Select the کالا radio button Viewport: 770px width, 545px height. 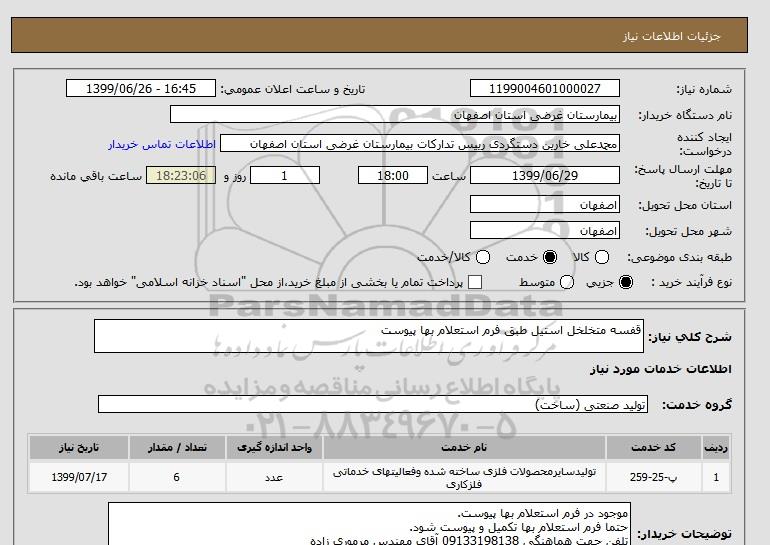[x=602, y=257]
